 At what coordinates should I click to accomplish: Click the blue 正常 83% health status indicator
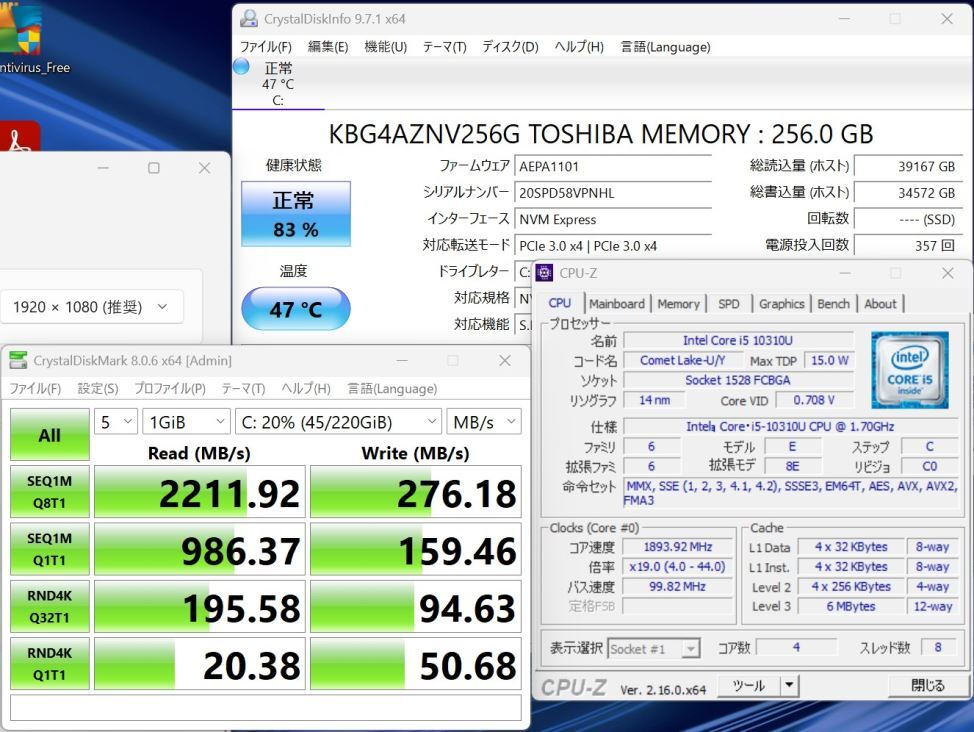click(295, 214)
